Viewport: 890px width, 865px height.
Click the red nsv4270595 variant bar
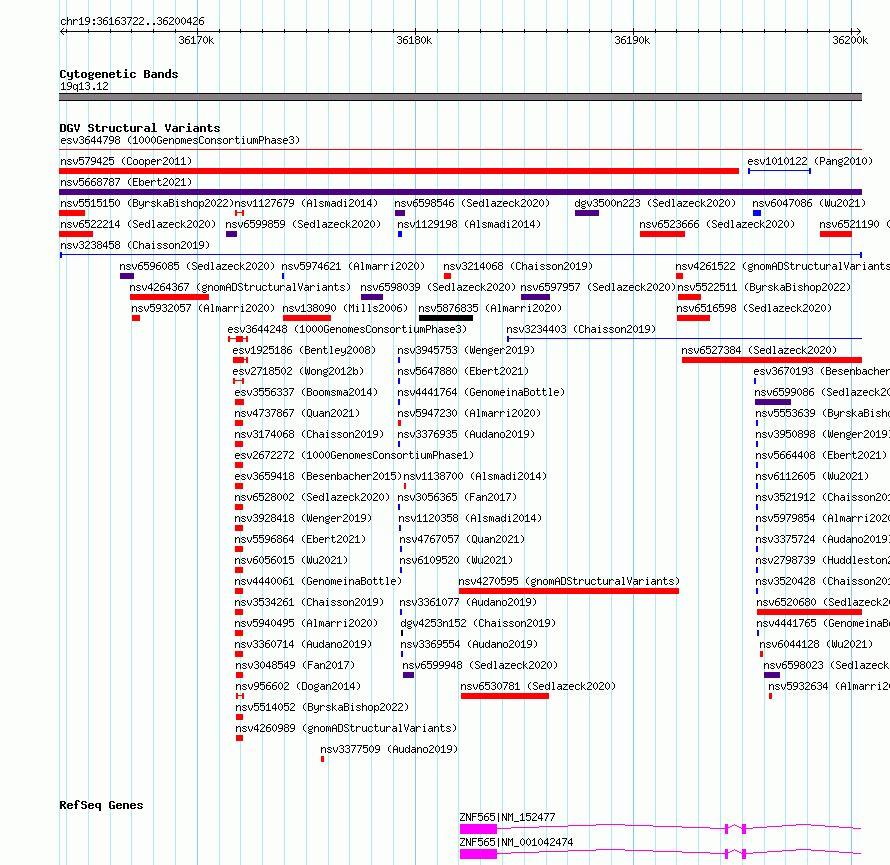click(569, 591)
